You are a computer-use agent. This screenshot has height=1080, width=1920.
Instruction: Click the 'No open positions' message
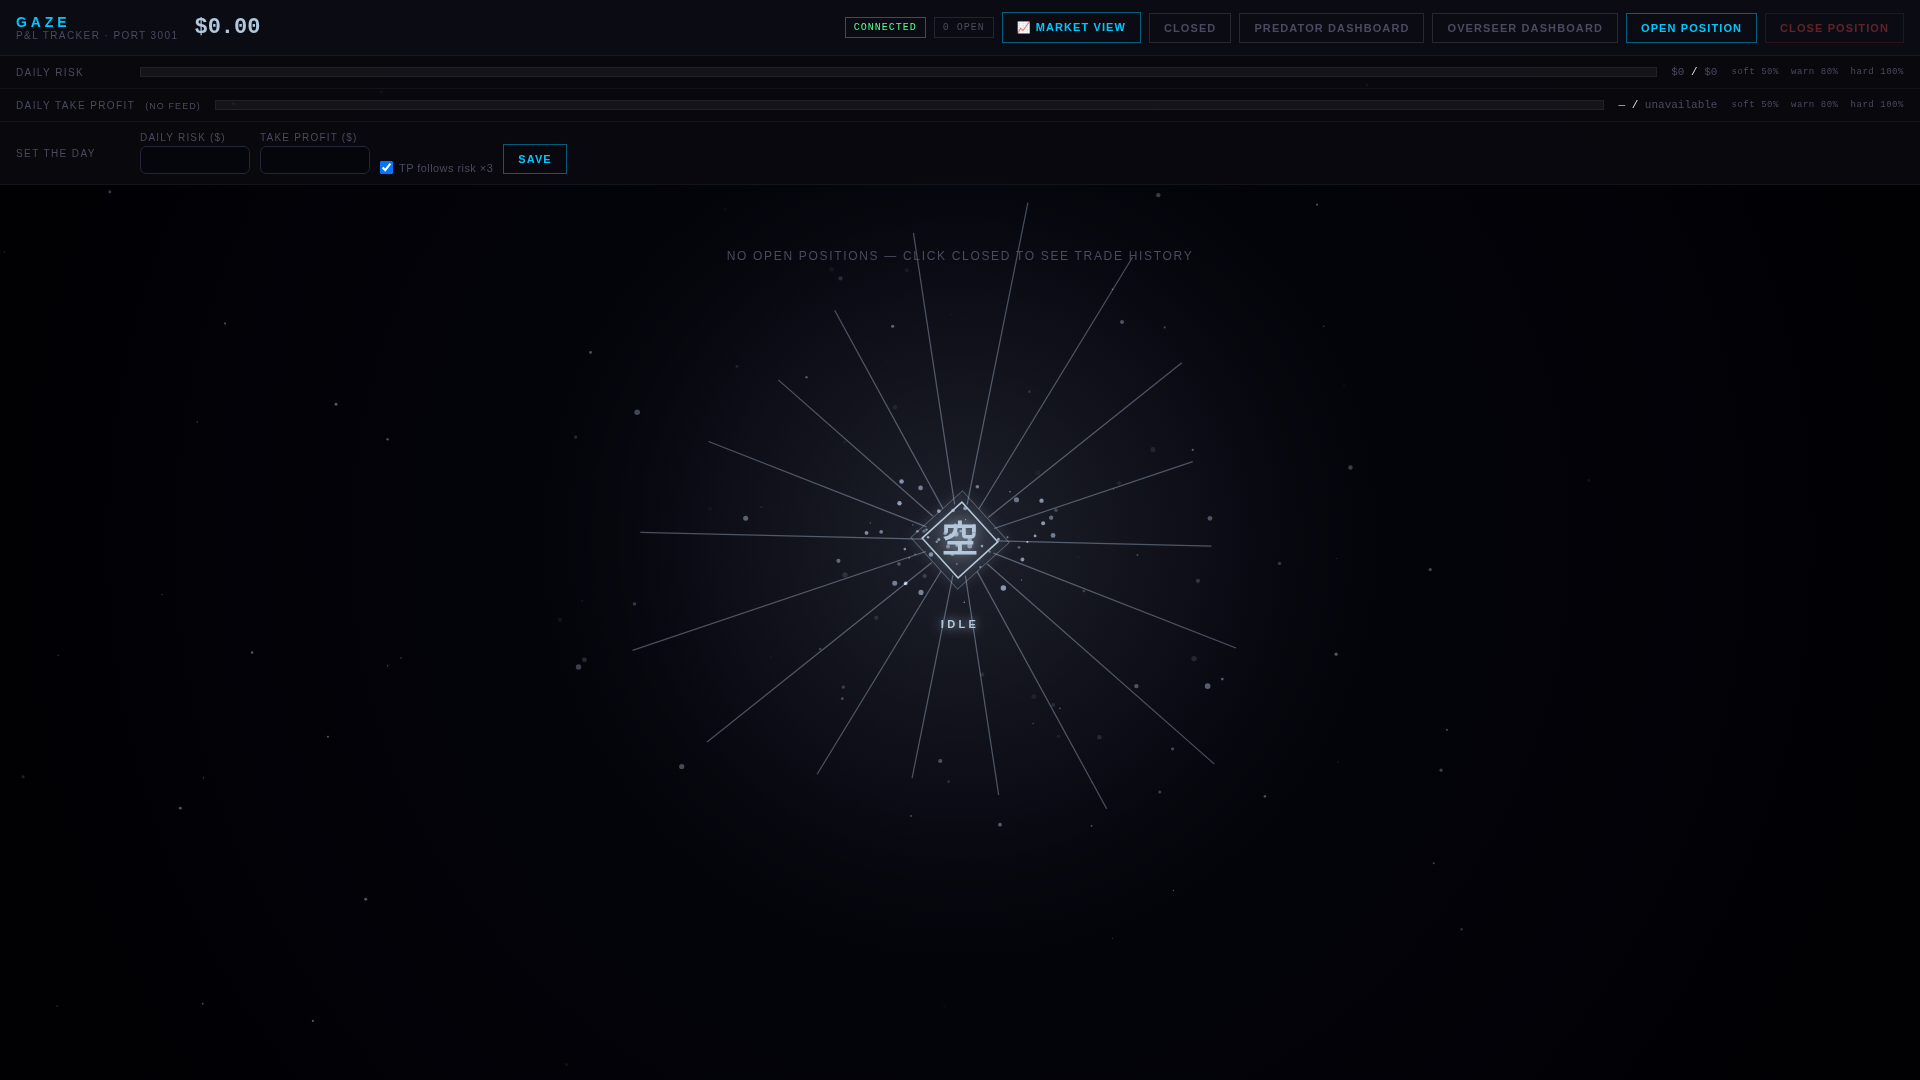click(960, 256)
